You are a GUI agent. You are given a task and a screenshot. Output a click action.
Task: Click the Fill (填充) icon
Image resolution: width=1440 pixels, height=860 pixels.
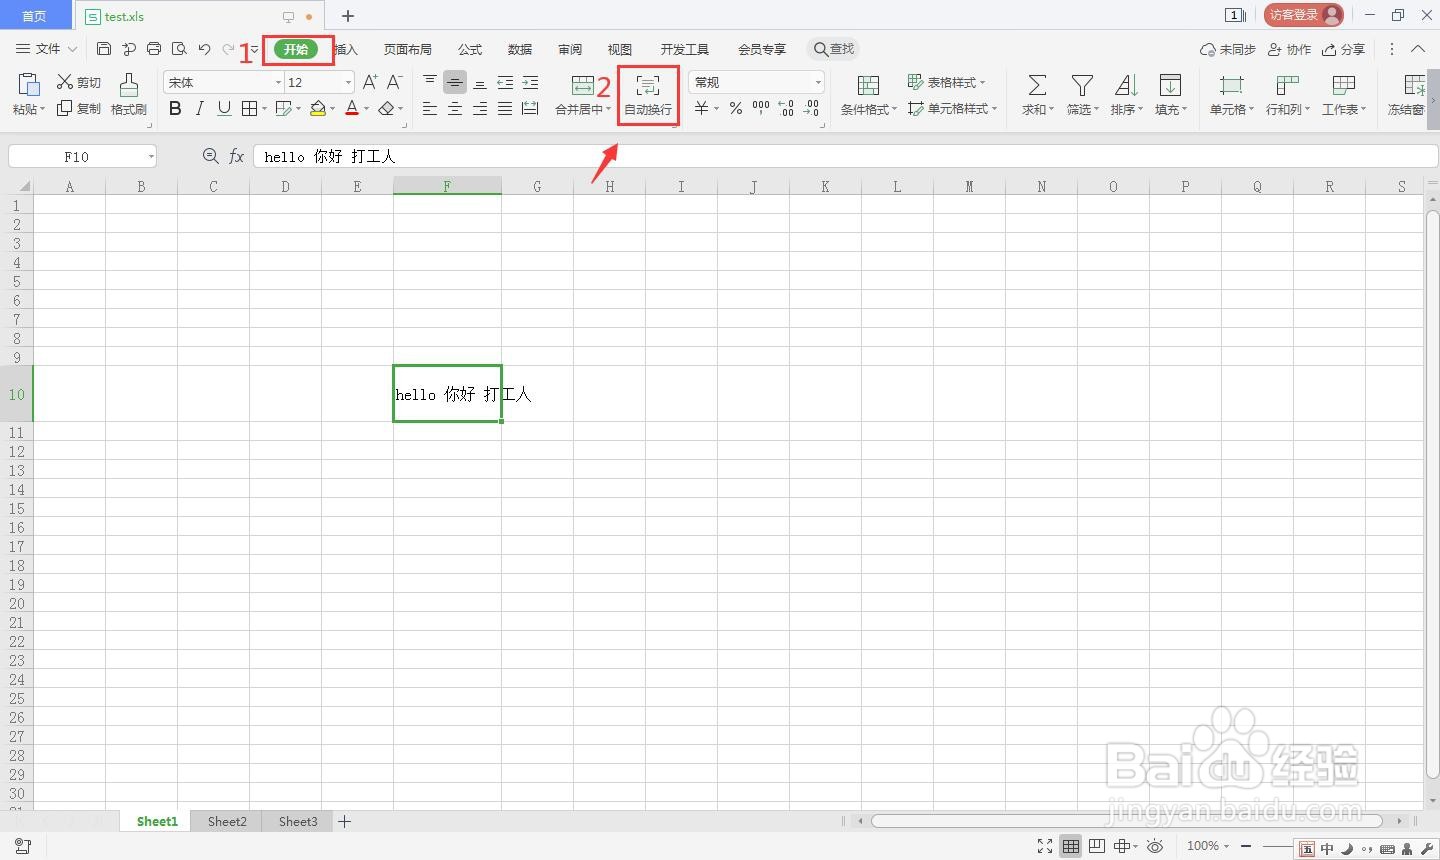(x=1170, y=85)
